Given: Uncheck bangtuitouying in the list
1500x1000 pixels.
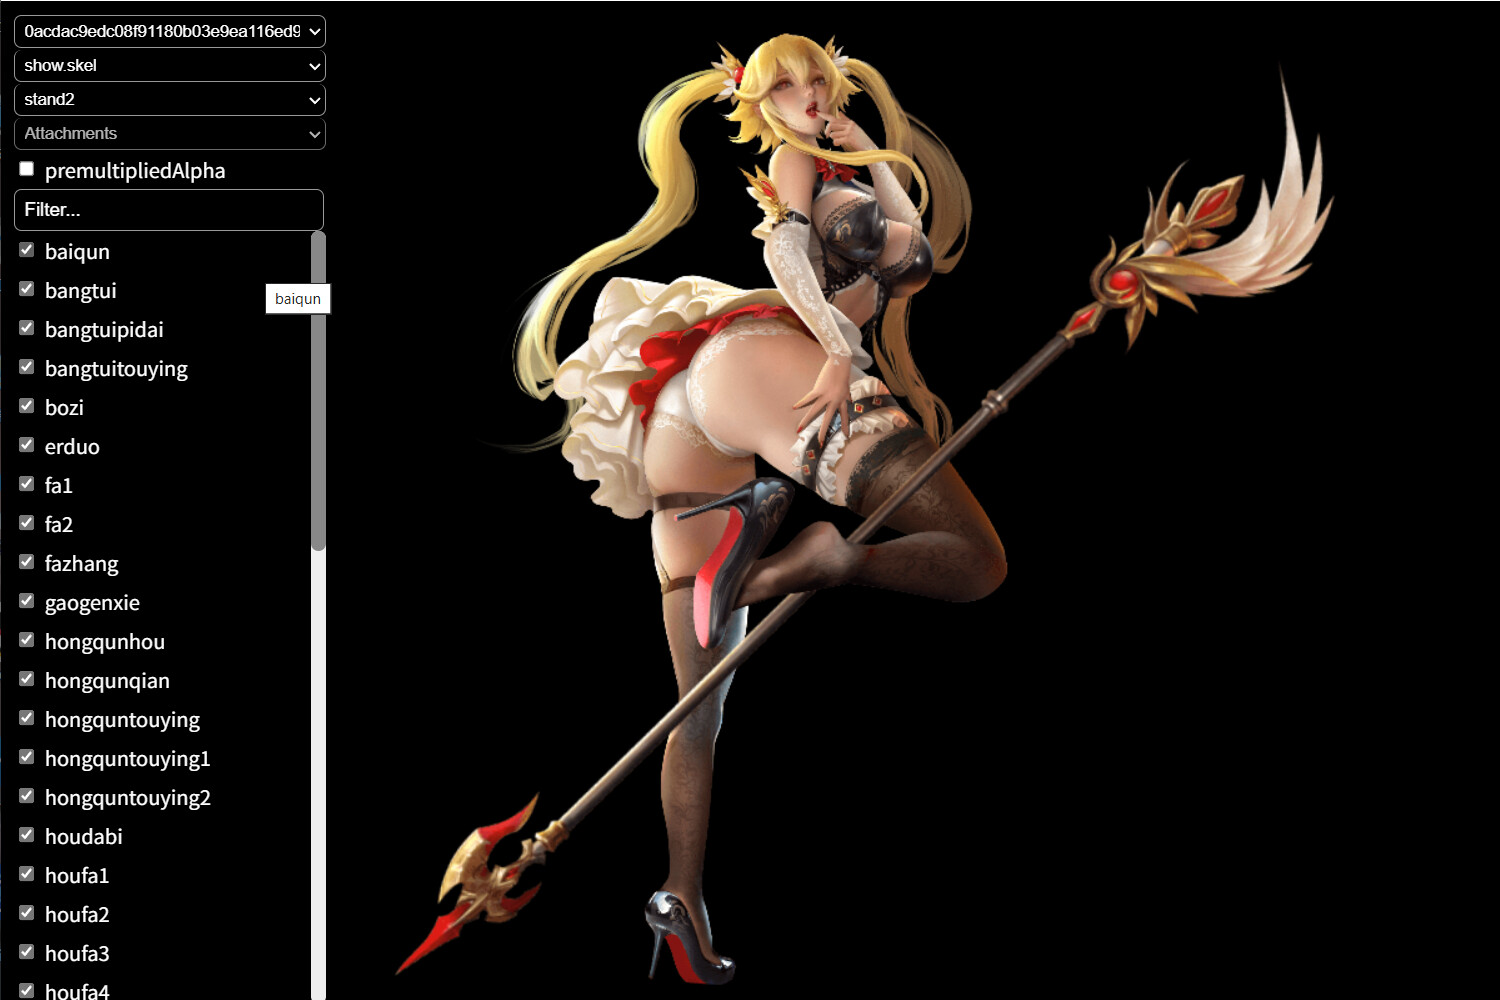Looking at the screenshot, I should 27,367.
